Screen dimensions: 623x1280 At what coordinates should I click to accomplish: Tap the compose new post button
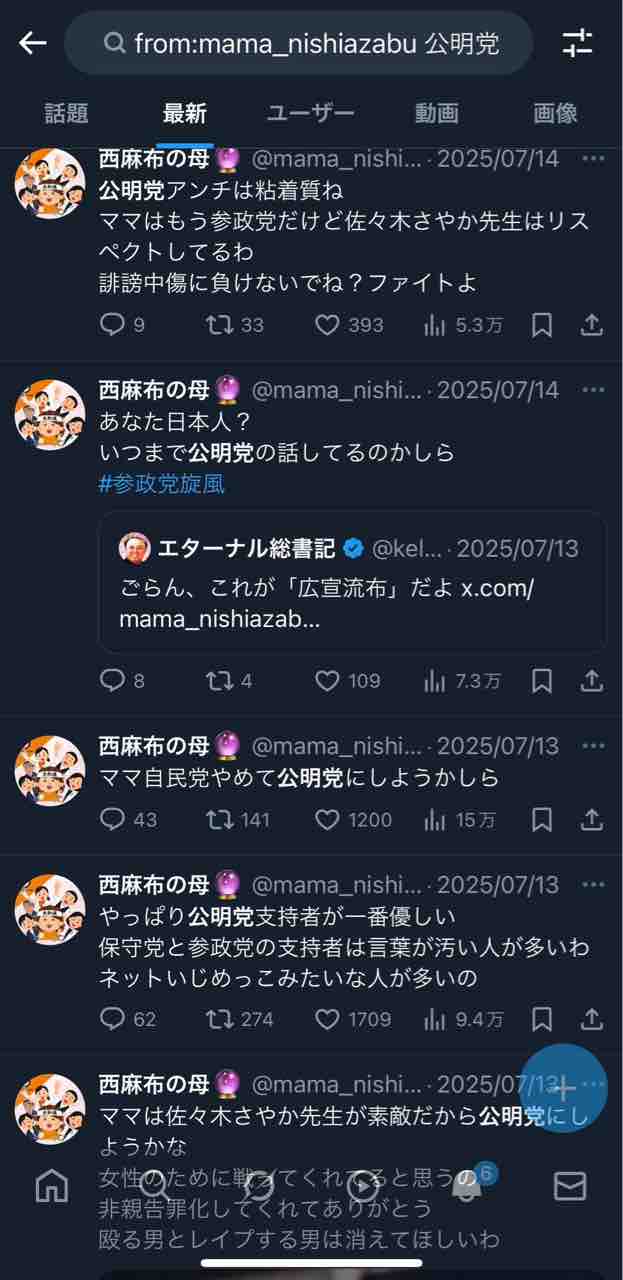click(x=563, y=1089)
